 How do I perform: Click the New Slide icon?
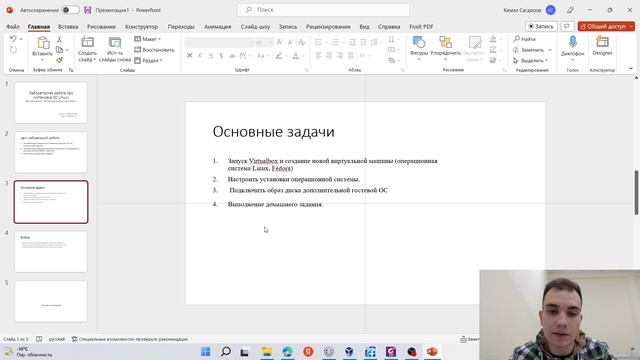point(87,42)
